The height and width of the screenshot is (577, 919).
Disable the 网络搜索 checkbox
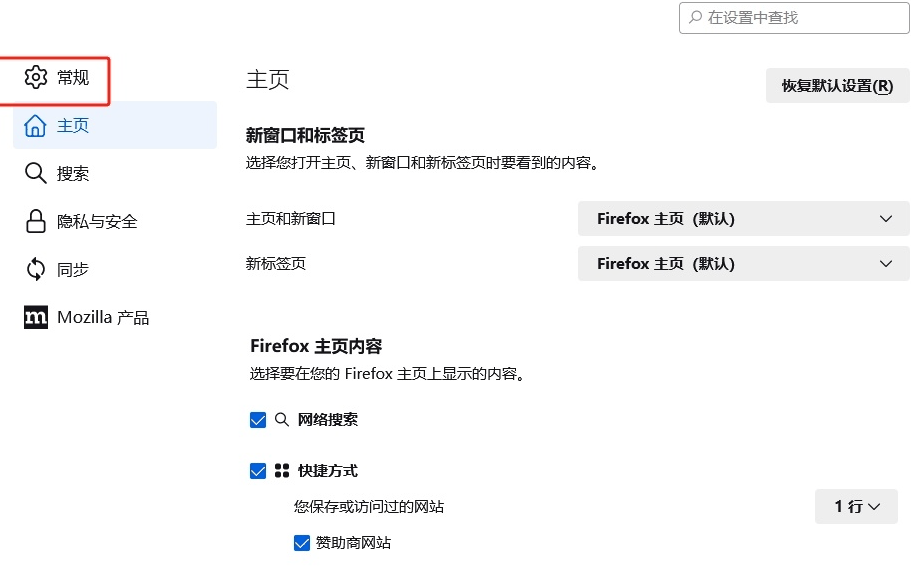258,420
